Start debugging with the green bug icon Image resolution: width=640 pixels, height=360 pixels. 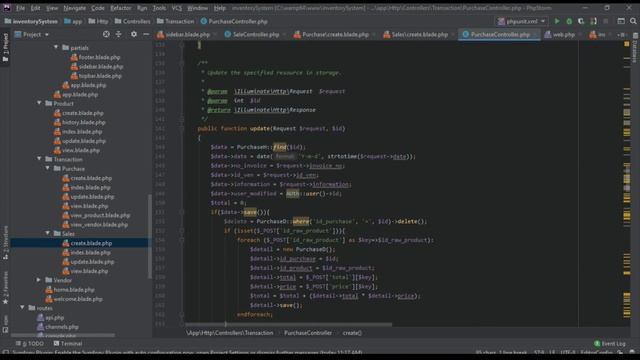(569, 21)
